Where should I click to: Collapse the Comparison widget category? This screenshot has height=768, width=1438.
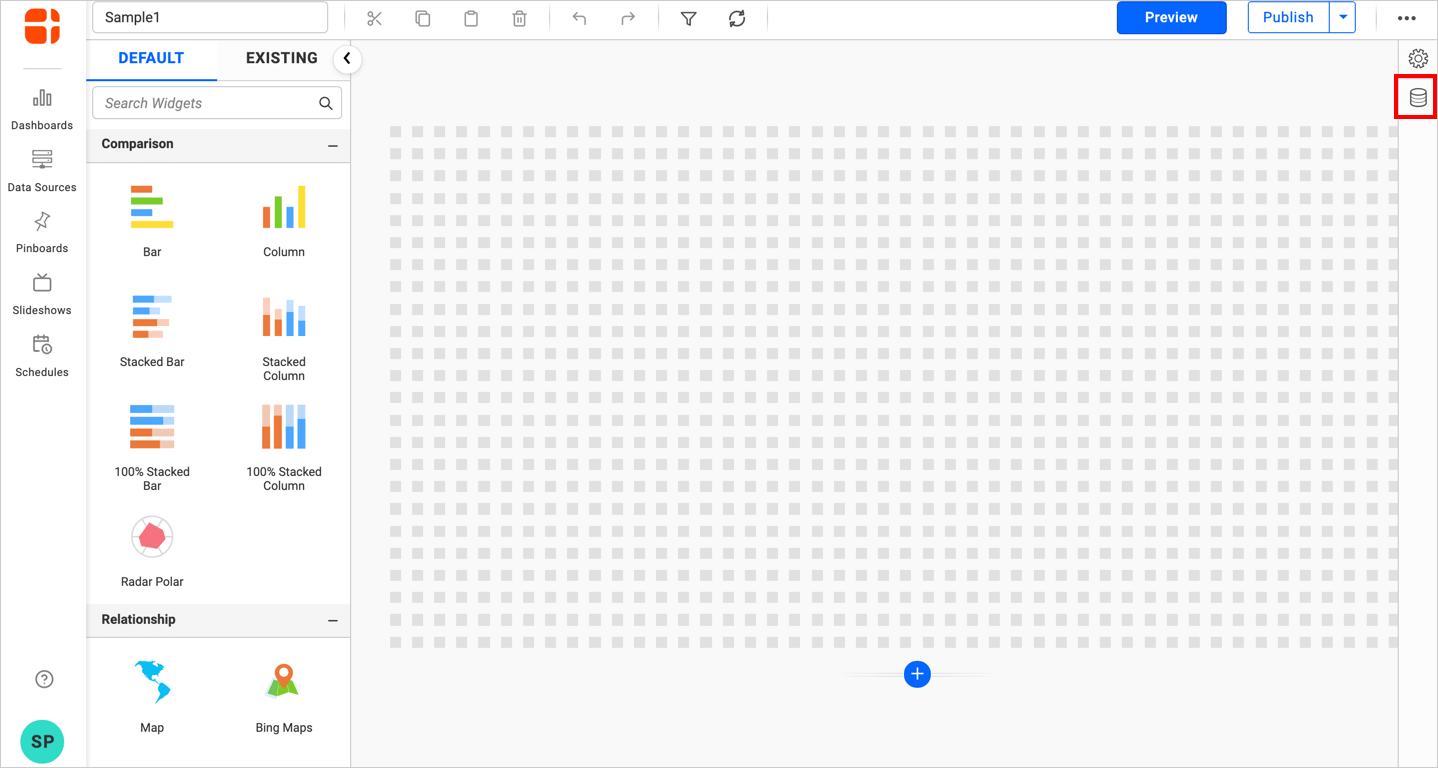pos(333,144)
